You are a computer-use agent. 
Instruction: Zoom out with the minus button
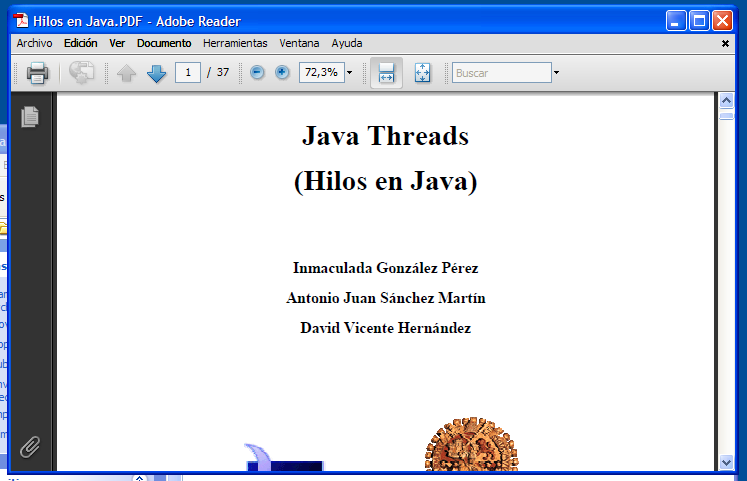tap(257, 72)
